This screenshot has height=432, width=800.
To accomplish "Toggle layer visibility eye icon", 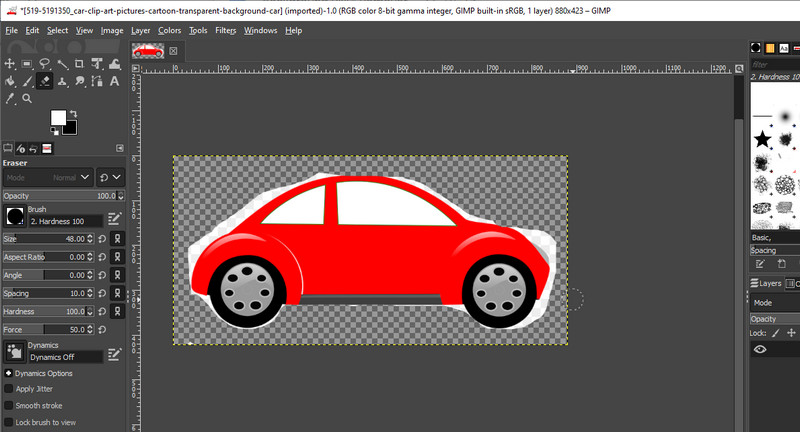I will pos(760,349).
